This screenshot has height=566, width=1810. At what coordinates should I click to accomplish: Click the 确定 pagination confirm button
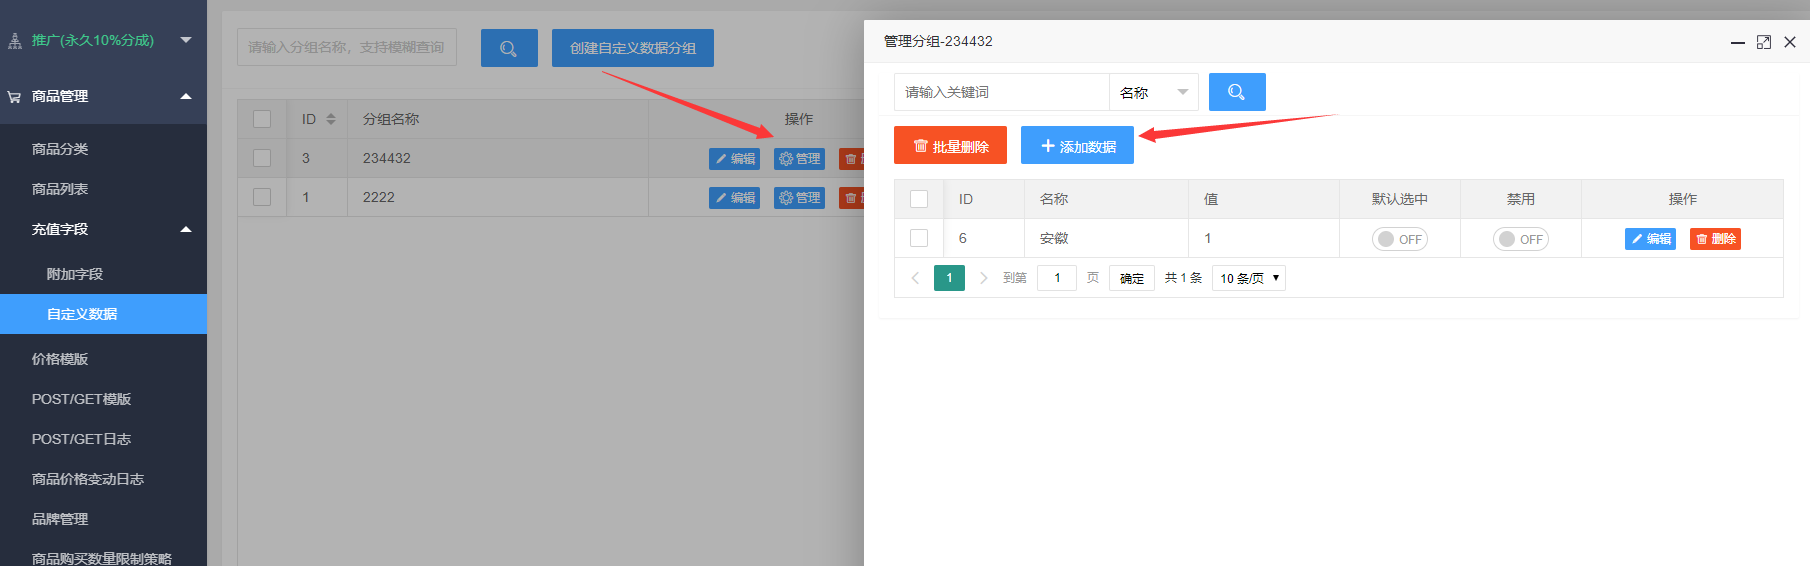coord(1132,278)
